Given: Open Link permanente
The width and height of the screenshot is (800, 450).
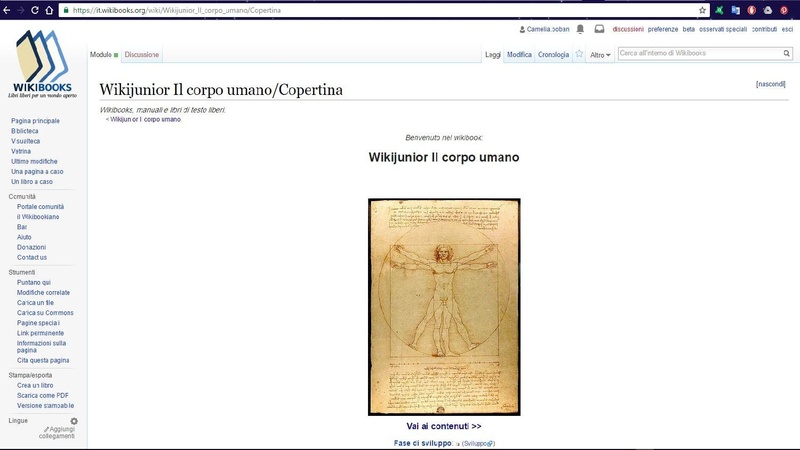Looking at the screenshot, I should (x=40, y=333).
